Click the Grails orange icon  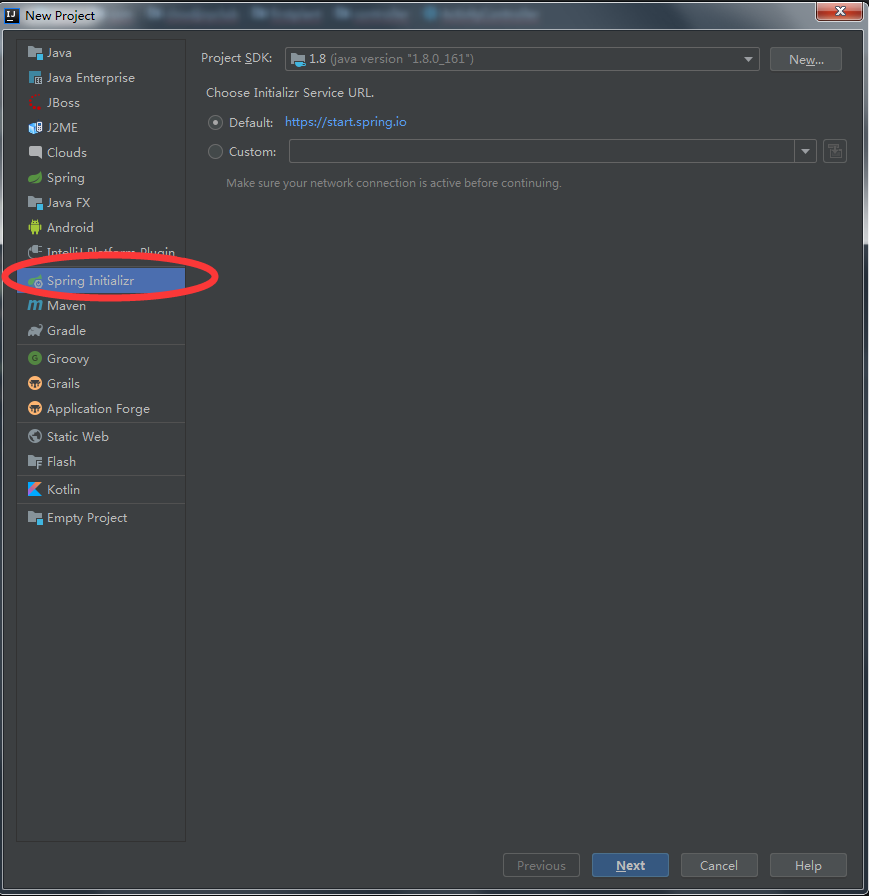(35, 383)
